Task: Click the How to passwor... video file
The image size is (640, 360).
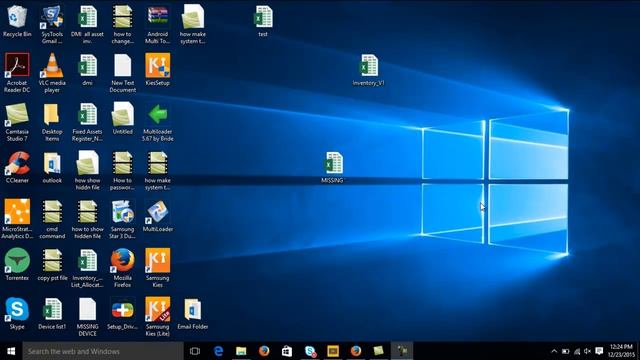Action: 122,171
